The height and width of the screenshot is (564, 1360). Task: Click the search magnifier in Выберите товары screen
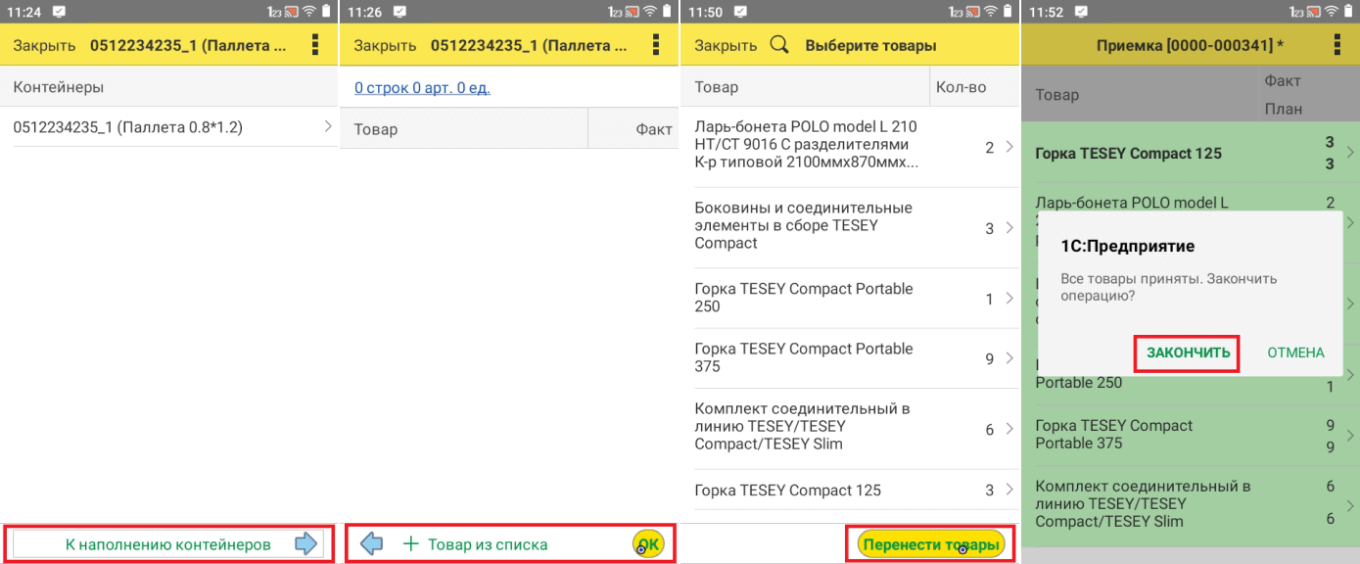tap(779, 45)
